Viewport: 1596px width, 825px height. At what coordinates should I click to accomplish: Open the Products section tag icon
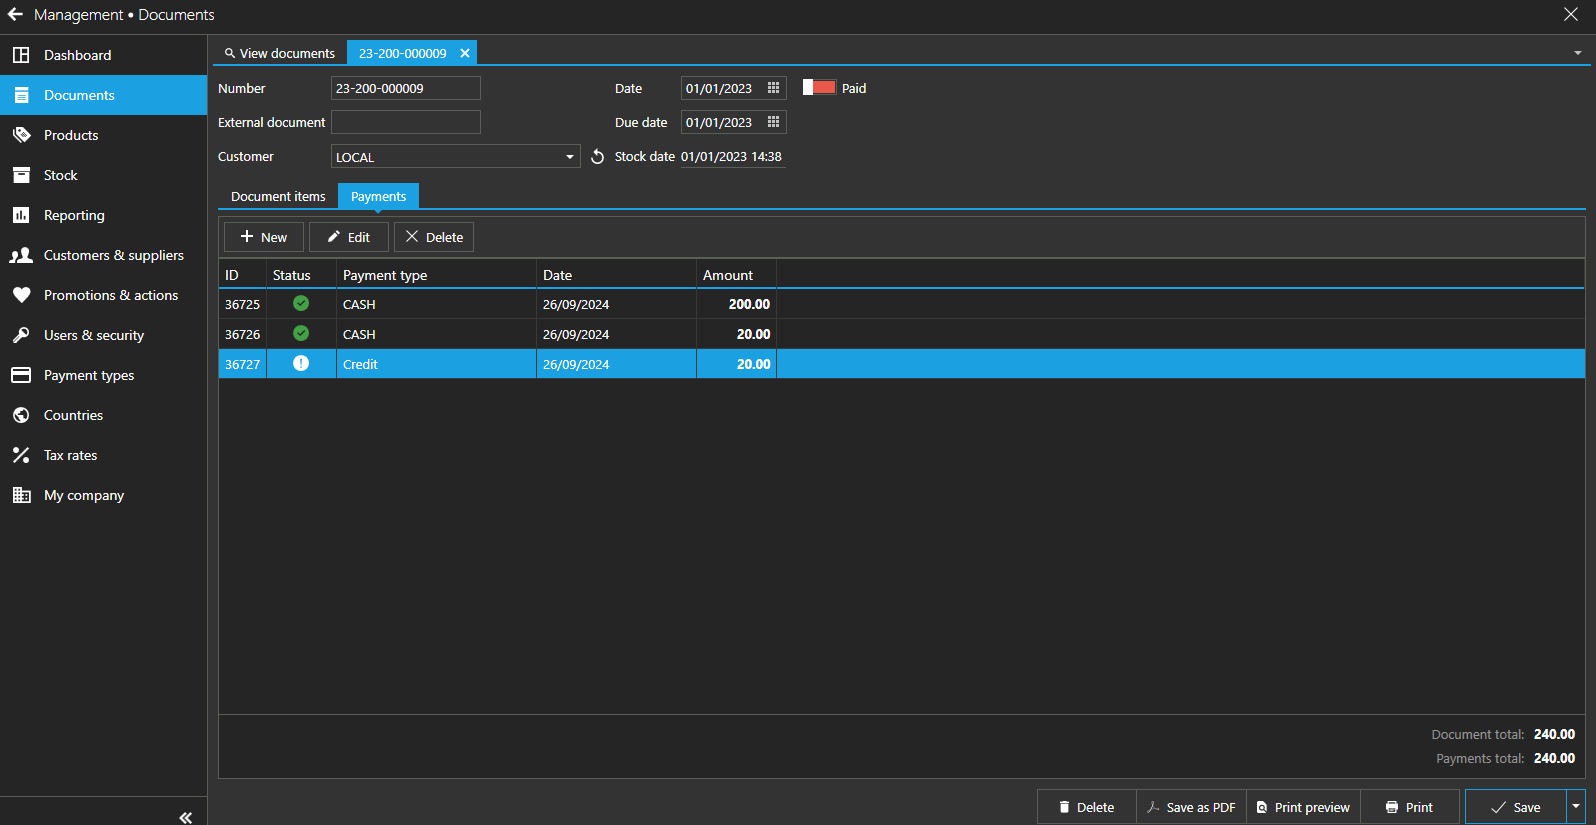[21, 135]
